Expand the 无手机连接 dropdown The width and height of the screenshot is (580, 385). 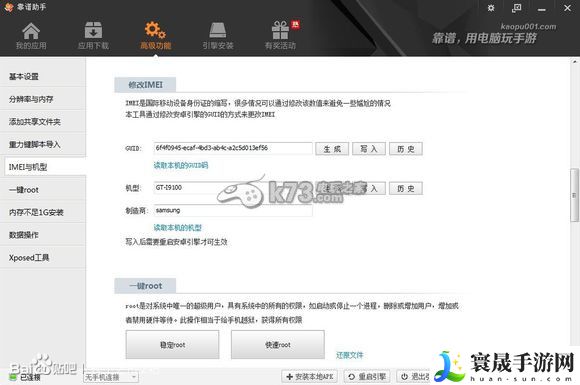pyautogui.click(x=111, y=377)
